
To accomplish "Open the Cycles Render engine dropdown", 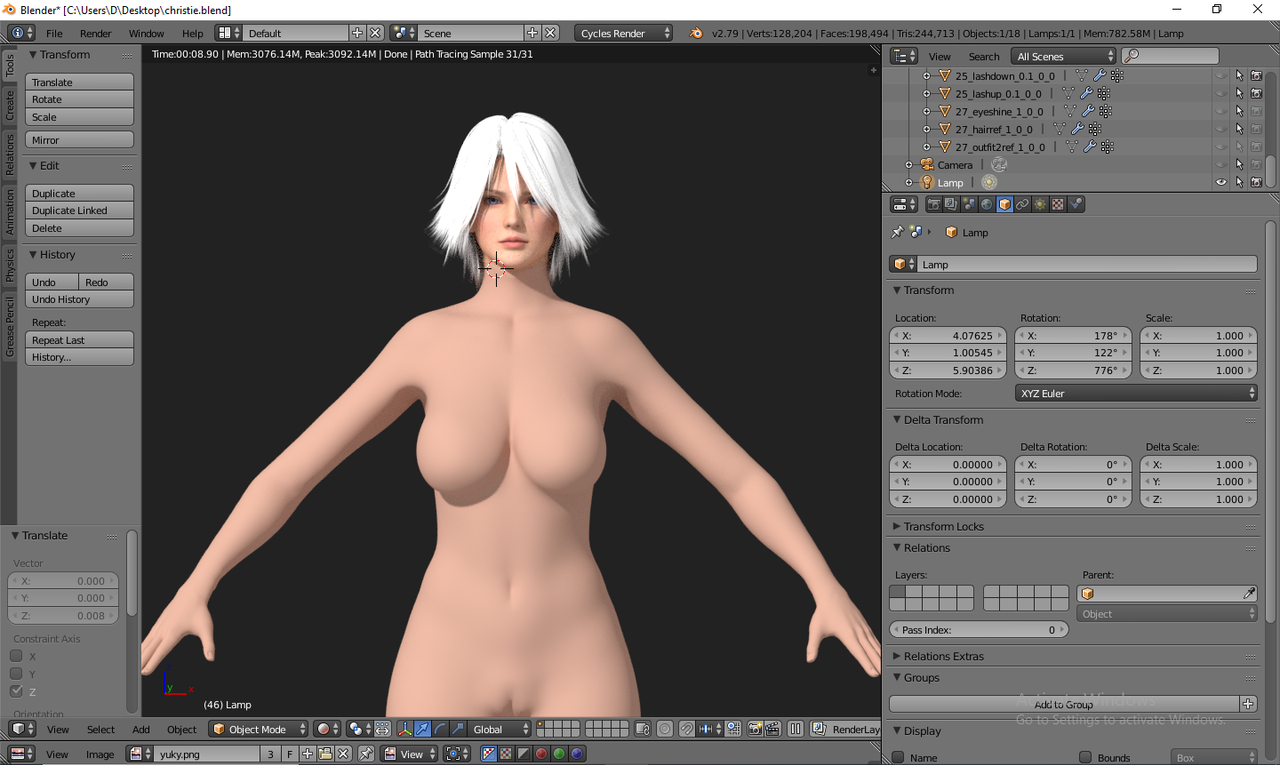I will point(624,33).
